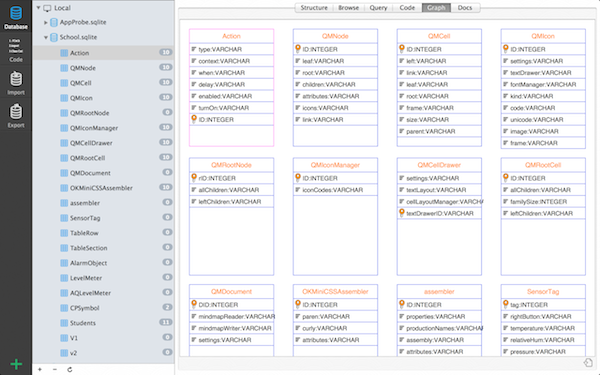The image size is (600, 375).
Task: Click the row count badge beside CPSymbol
Action: (167, 307)
